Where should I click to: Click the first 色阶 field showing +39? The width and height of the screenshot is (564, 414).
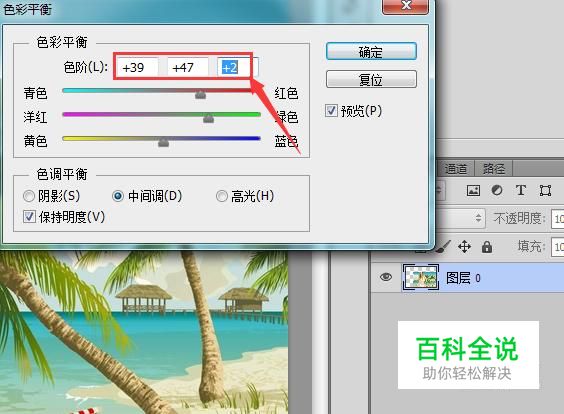(138, 67)
